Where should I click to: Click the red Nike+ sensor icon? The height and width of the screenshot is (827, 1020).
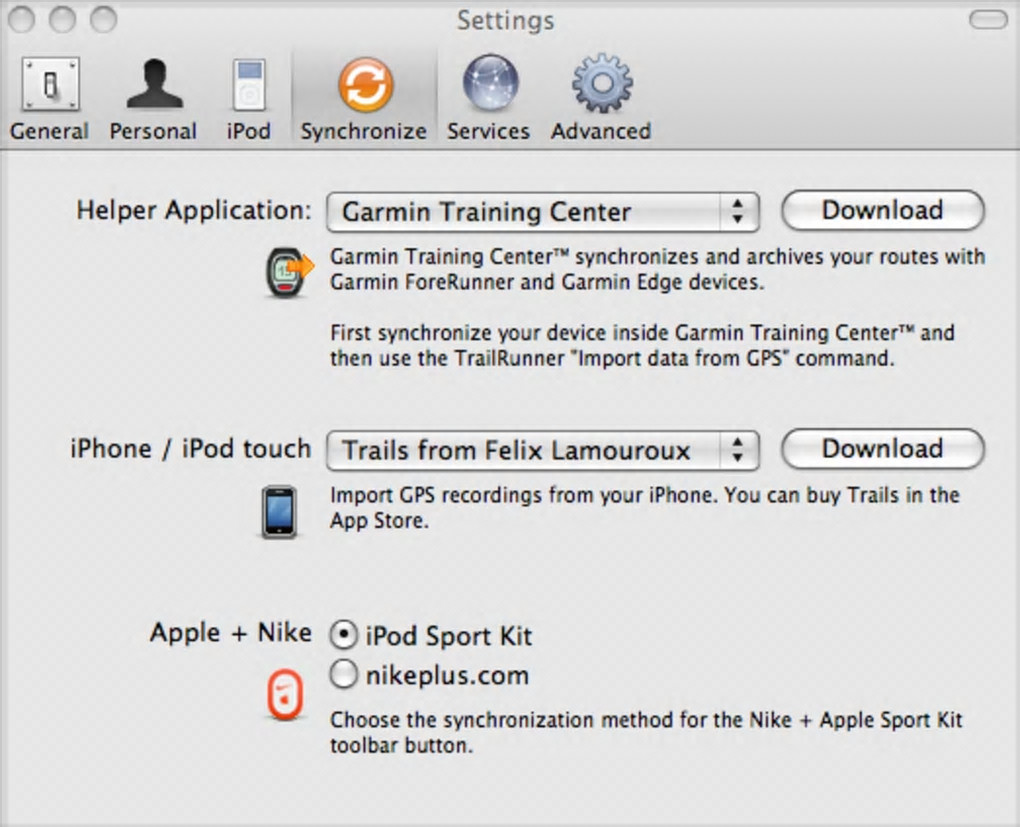pos(285,694)
